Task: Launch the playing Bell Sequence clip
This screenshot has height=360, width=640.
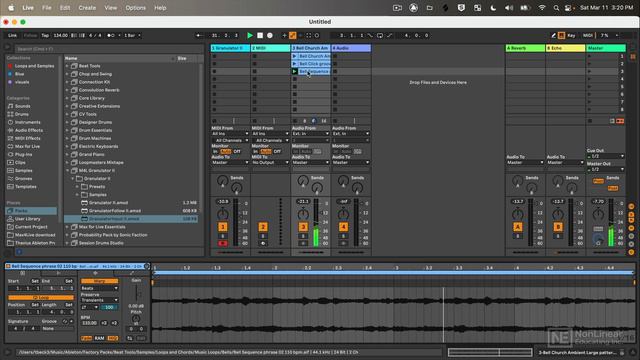Action: (294, 71)
